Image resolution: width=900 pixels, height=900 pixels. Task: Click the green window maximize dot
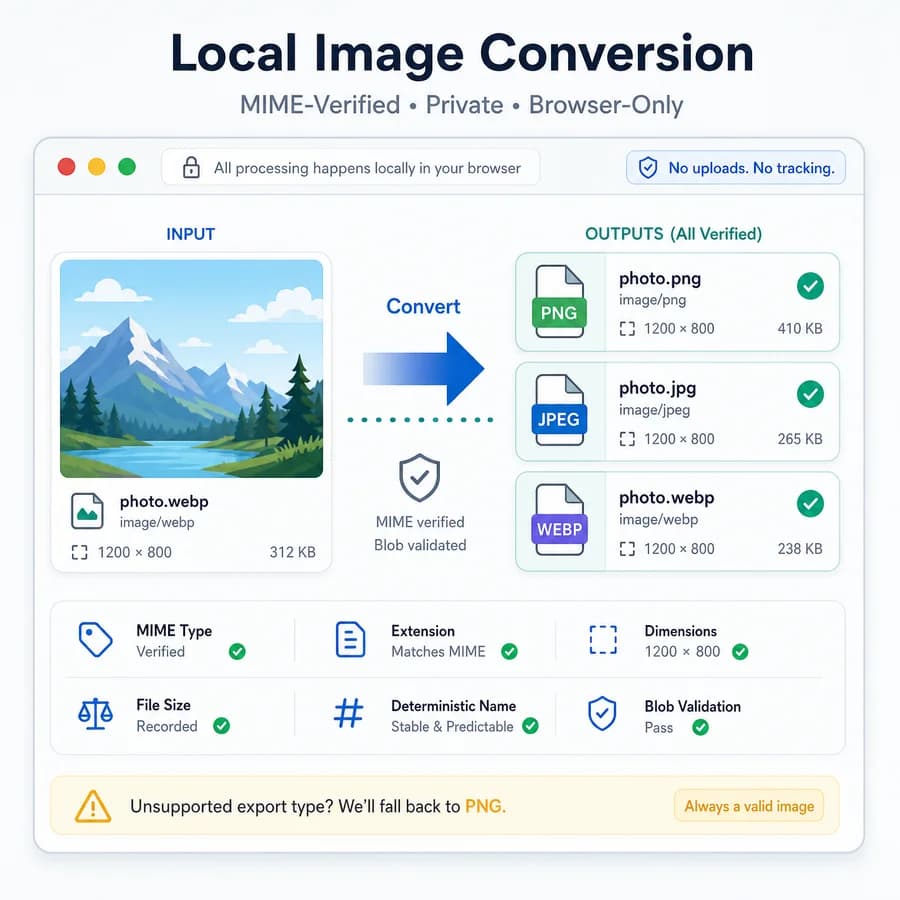[127, 167]
